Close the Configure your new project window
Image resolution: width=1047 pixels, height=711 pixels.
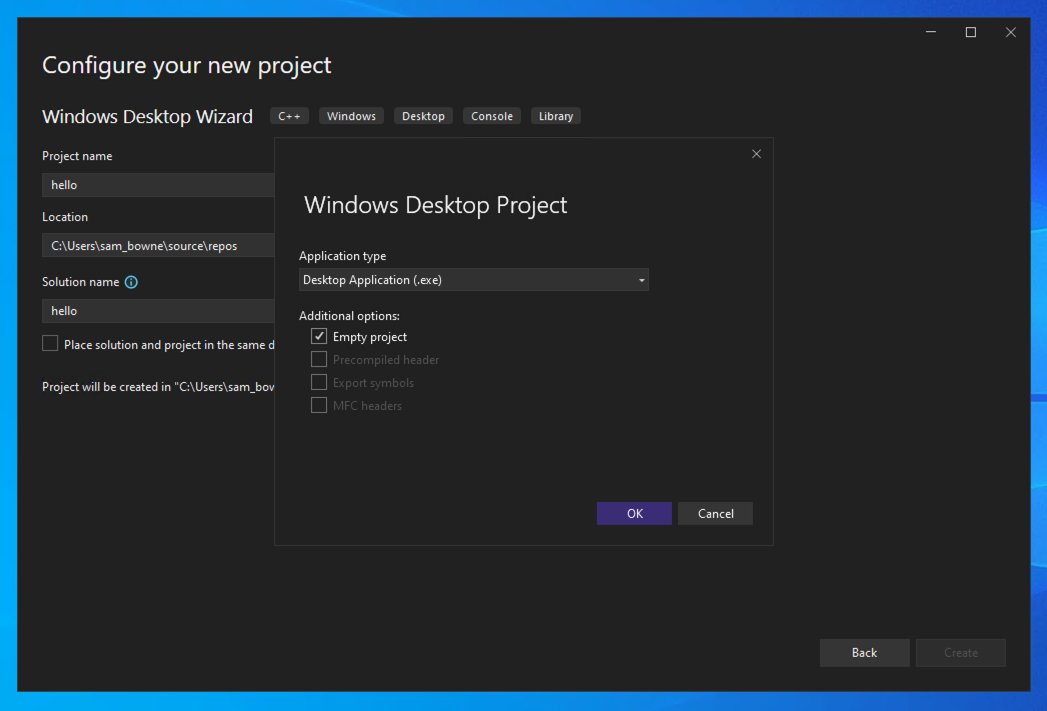coord(1011,32)
